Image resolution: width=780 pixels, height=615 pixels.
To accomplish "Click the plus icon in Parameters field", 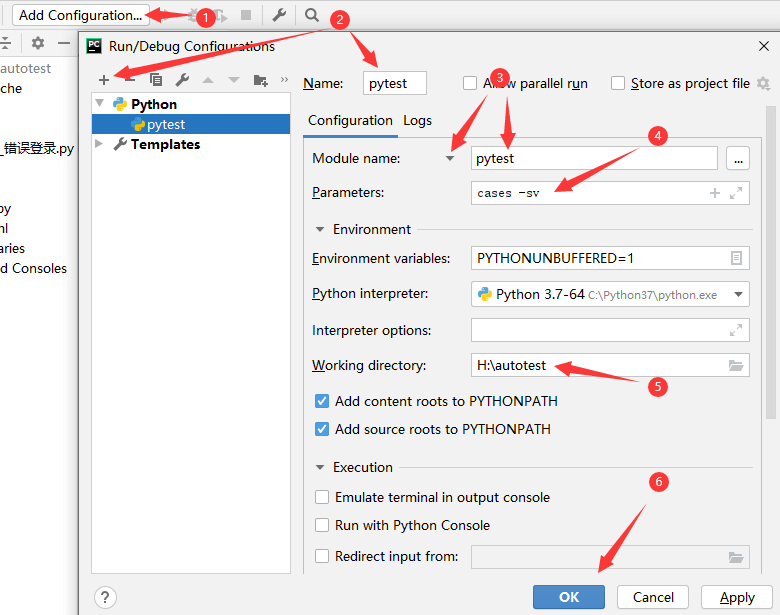I will tap(715, 193).
